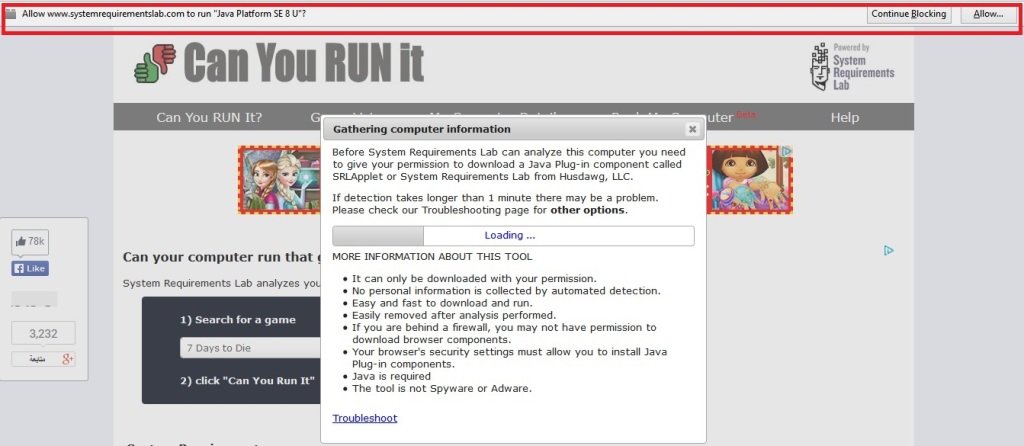Open the System Requirements Lab logo
Viewport: 1024px width, 446px height.
(x=852, y=67)
